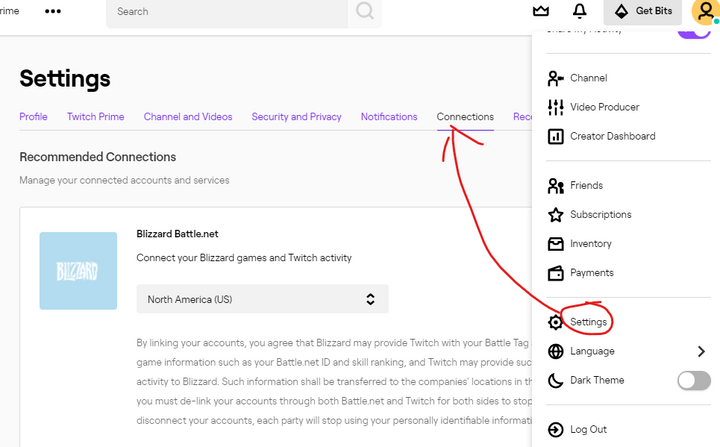Open the Prime loot crown icon
The width and height of the screenshot is (720, 447).
point(541,11)
